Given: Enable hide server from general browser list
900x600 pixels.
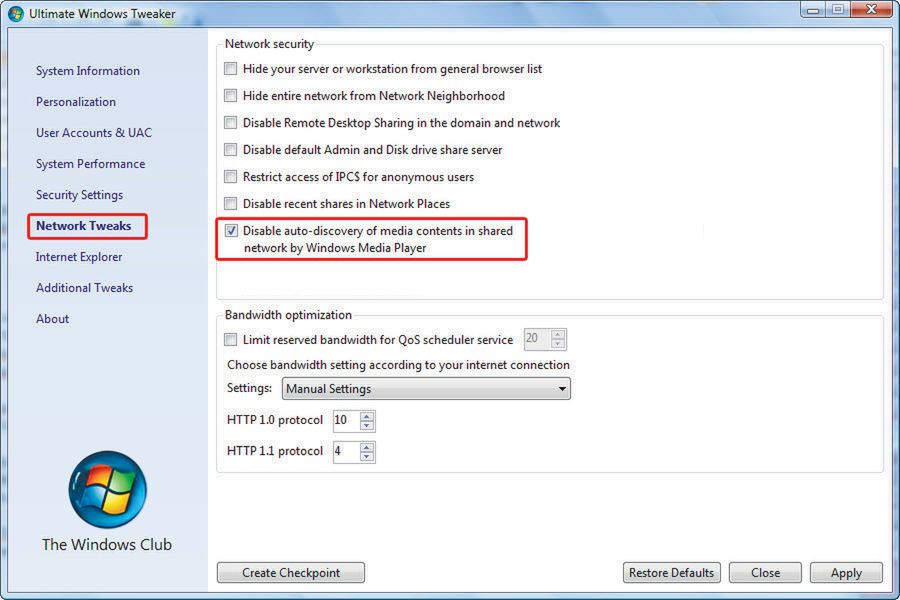Looking at the screenshot, I should point(230,69).
